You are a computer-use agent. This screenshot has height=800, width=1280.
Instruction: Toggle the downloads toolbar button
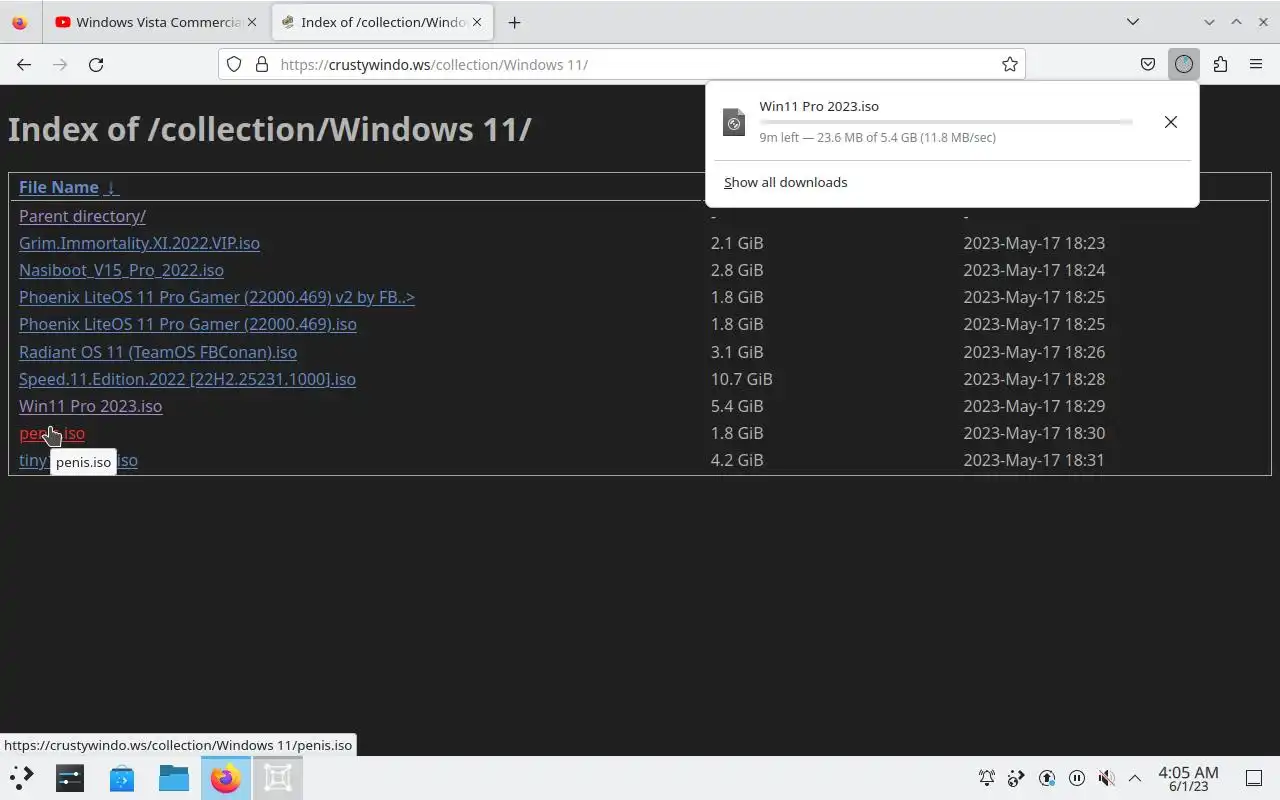[x=1184, y=64]
